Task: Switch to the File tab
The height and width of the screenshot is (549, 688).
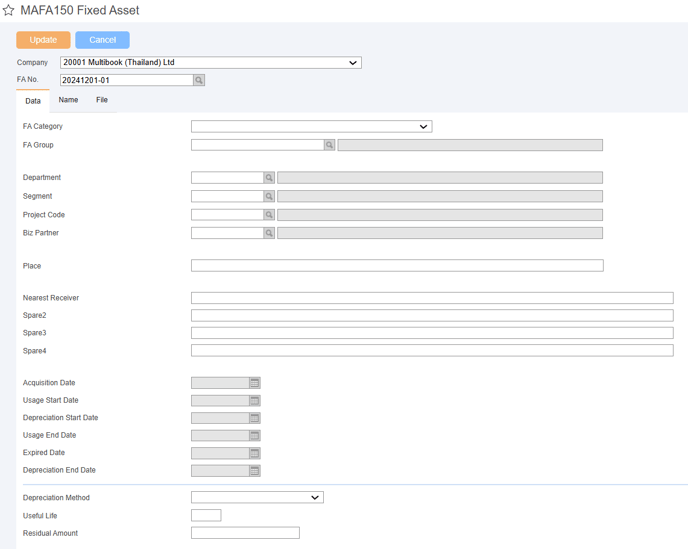Action: pos(102,100)
